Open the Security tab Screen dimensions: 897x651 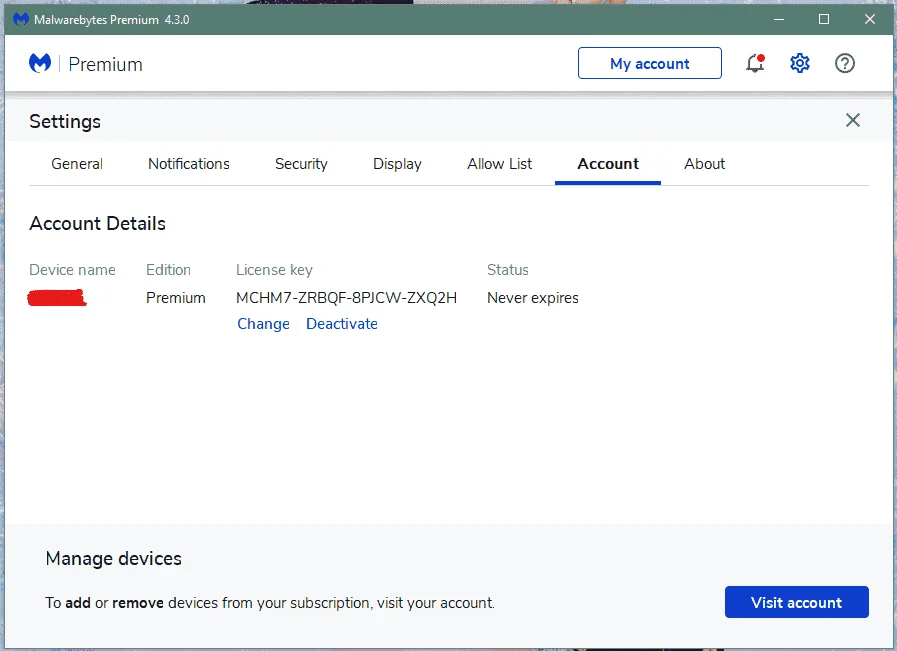301,164
